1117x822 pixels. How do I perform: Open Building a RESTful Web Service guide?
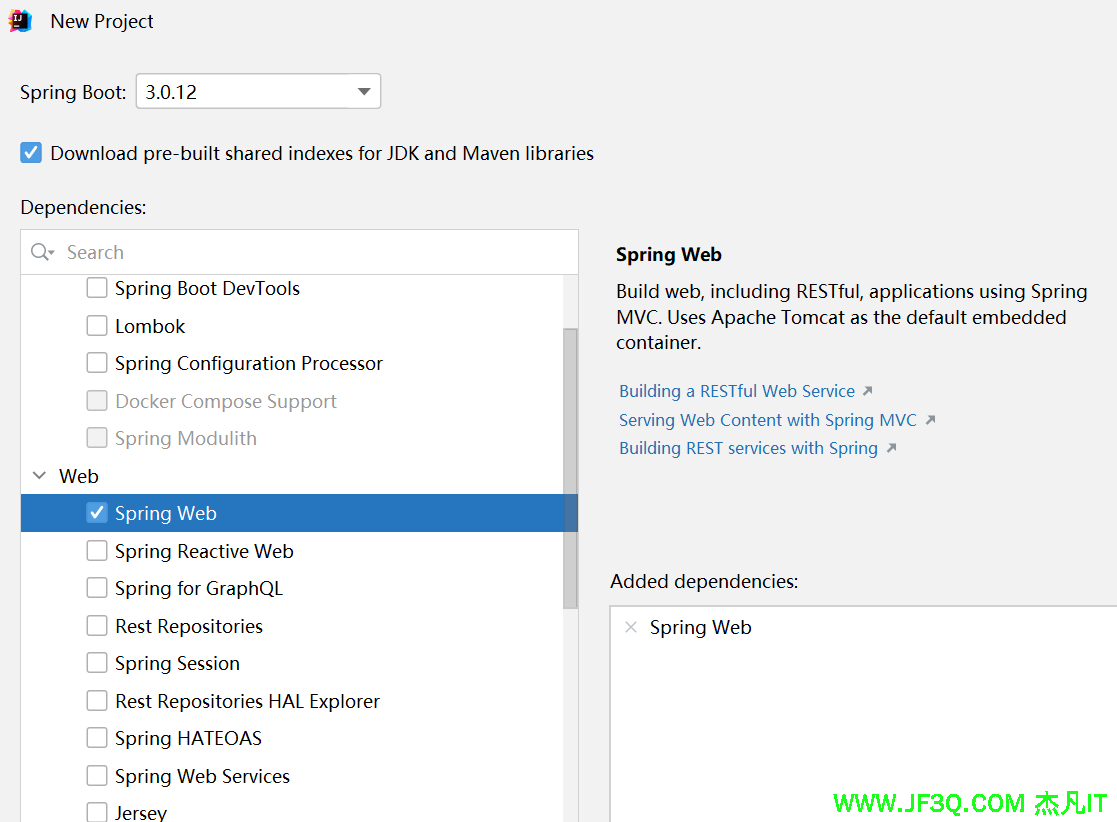pyautogui.click(x=736, y=391)
